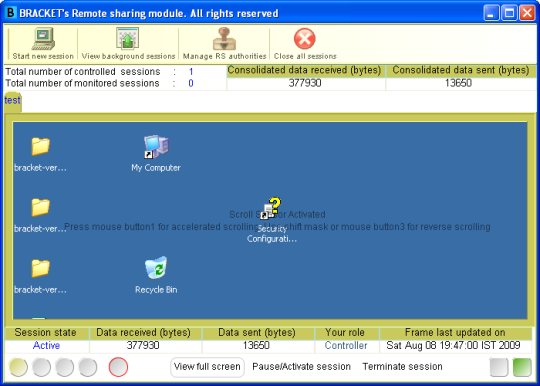Open Manage RS authorities stamp icon
This screenshot has height=386, width=540.
coord(224,39)
